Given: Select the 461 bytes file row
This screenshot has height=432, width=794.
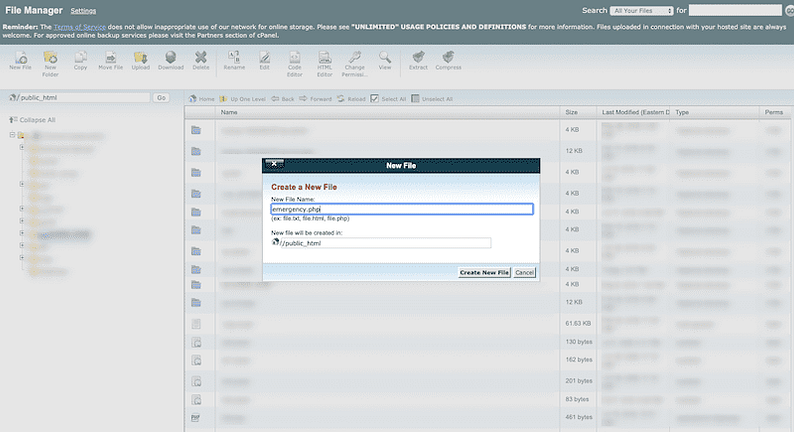Looking at the screenshot, I should 488,417.
